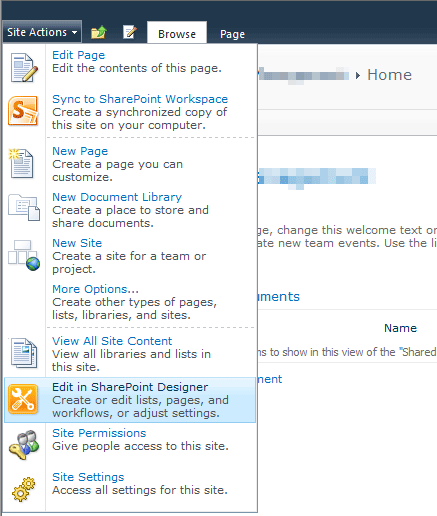Click the View All Site Content icon

point(24,353)
